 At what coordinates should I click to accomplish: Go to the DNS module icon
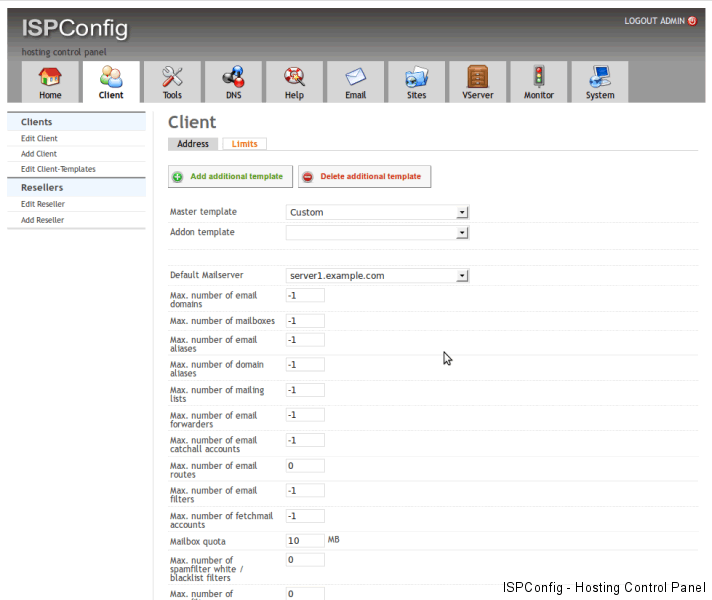click(x=233, y=78)
